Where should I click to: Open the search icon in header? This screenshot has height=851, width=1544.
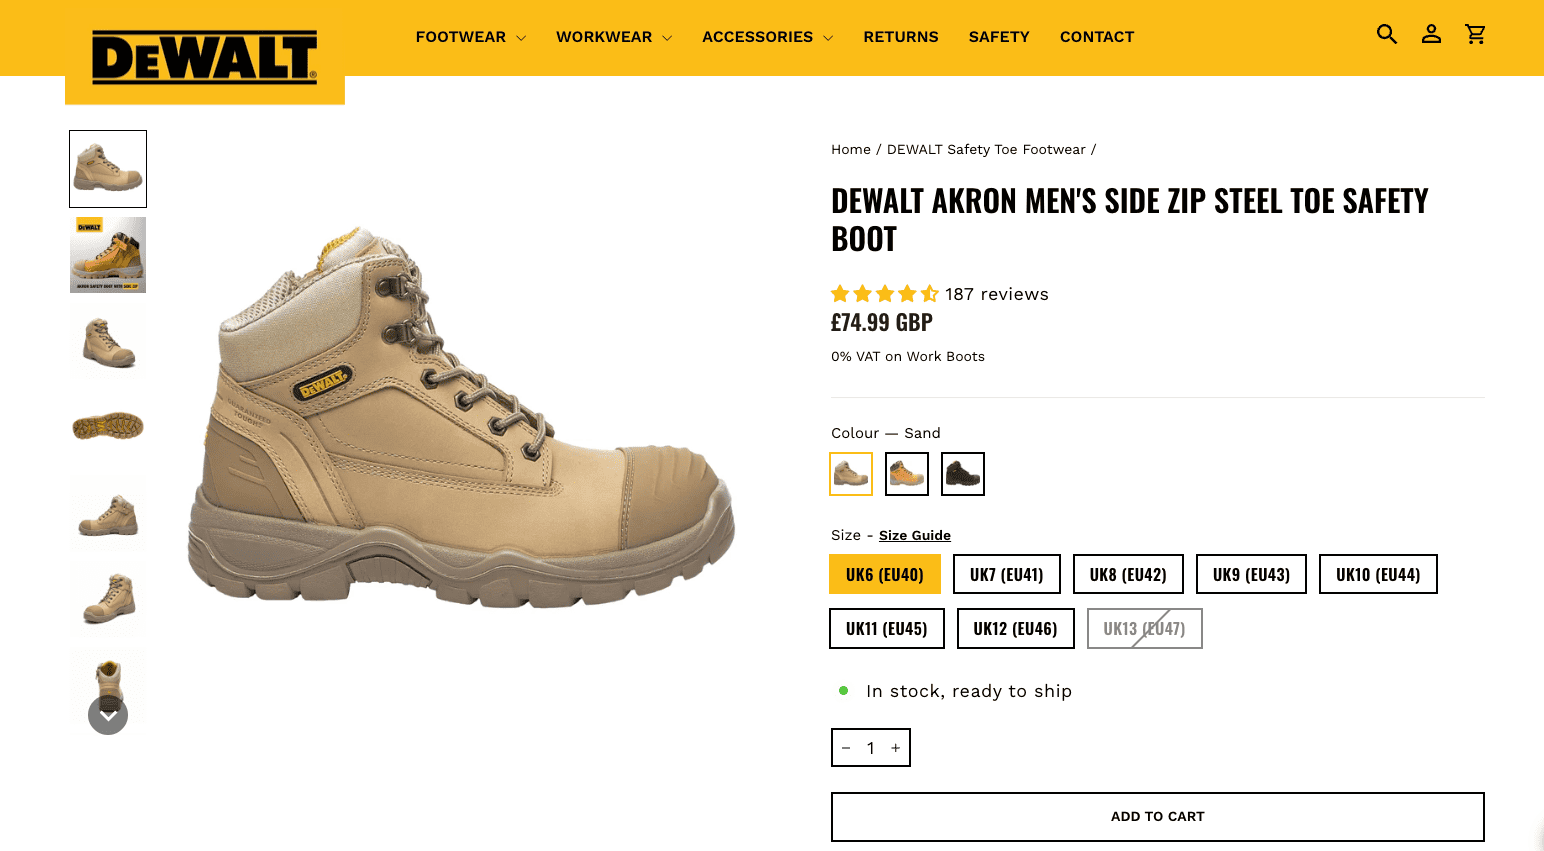click(1387, 35)
